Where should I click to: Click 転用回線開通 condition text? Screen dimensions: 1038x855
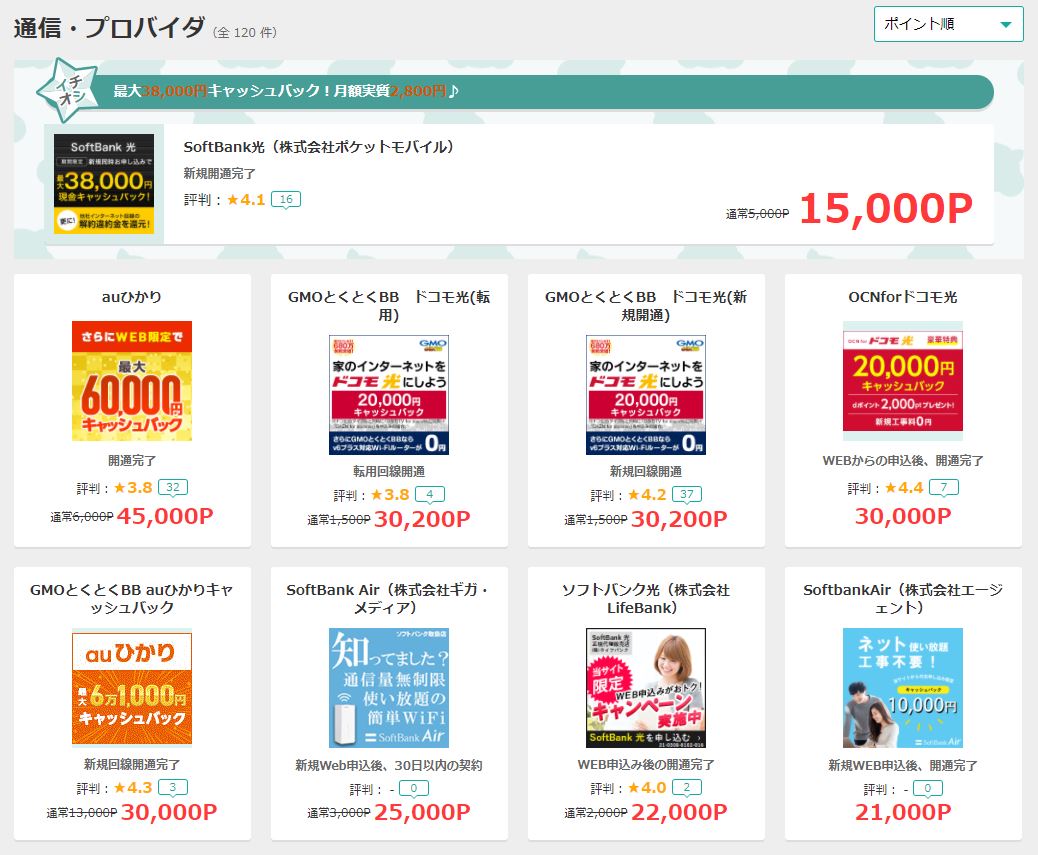coord(389,471)
